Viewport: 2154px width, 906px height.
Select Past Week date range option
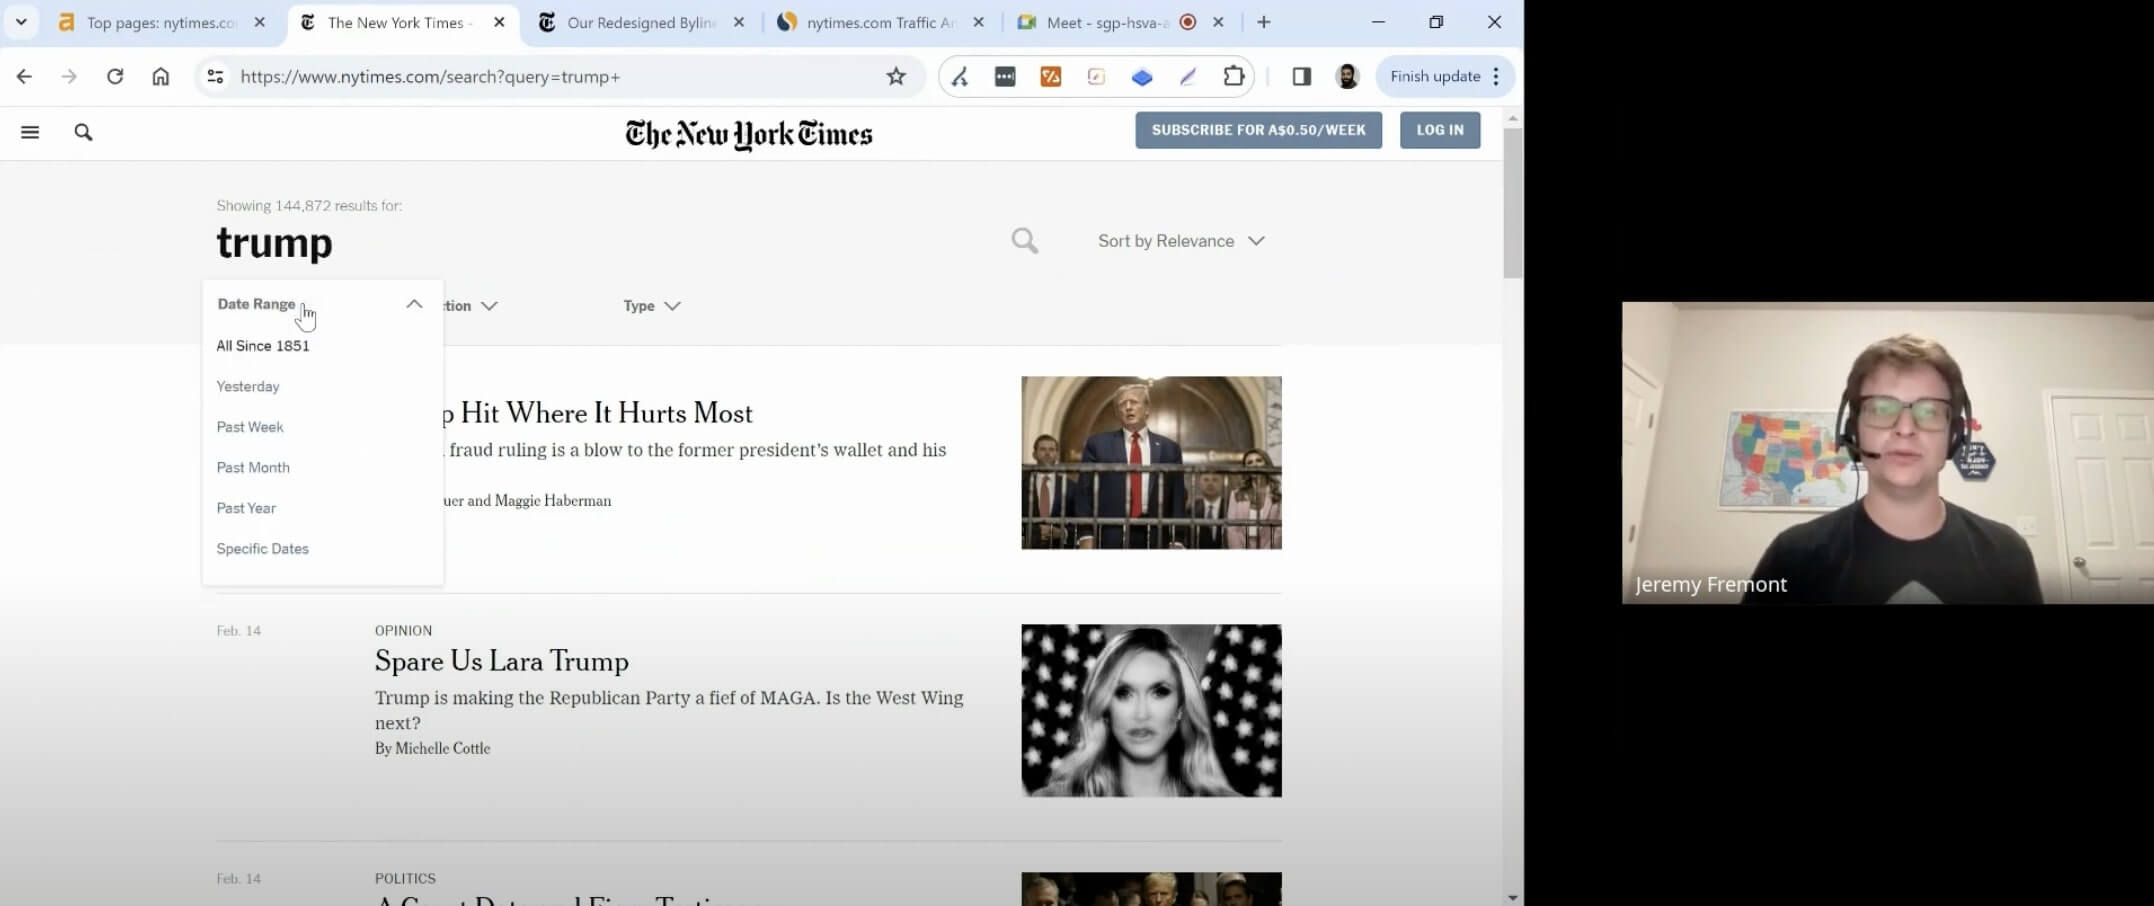250,427
